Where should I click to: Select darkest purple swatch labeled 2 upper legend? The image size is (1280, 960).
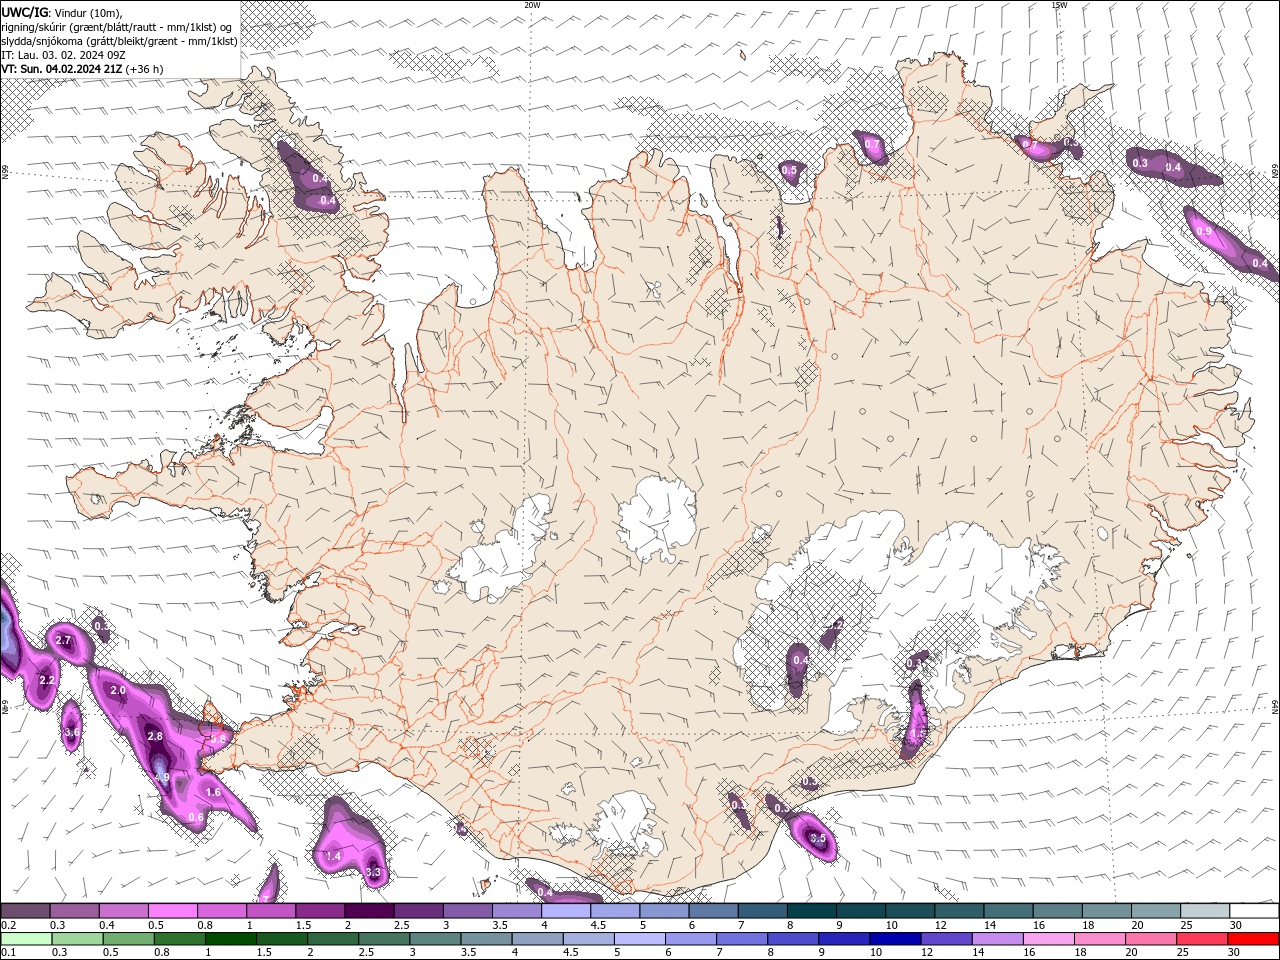[x=369, y=911]
